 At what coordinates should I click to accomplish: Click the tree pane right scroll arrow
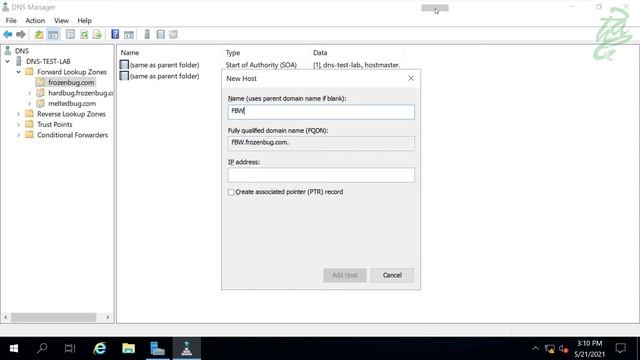click(108, 317)
